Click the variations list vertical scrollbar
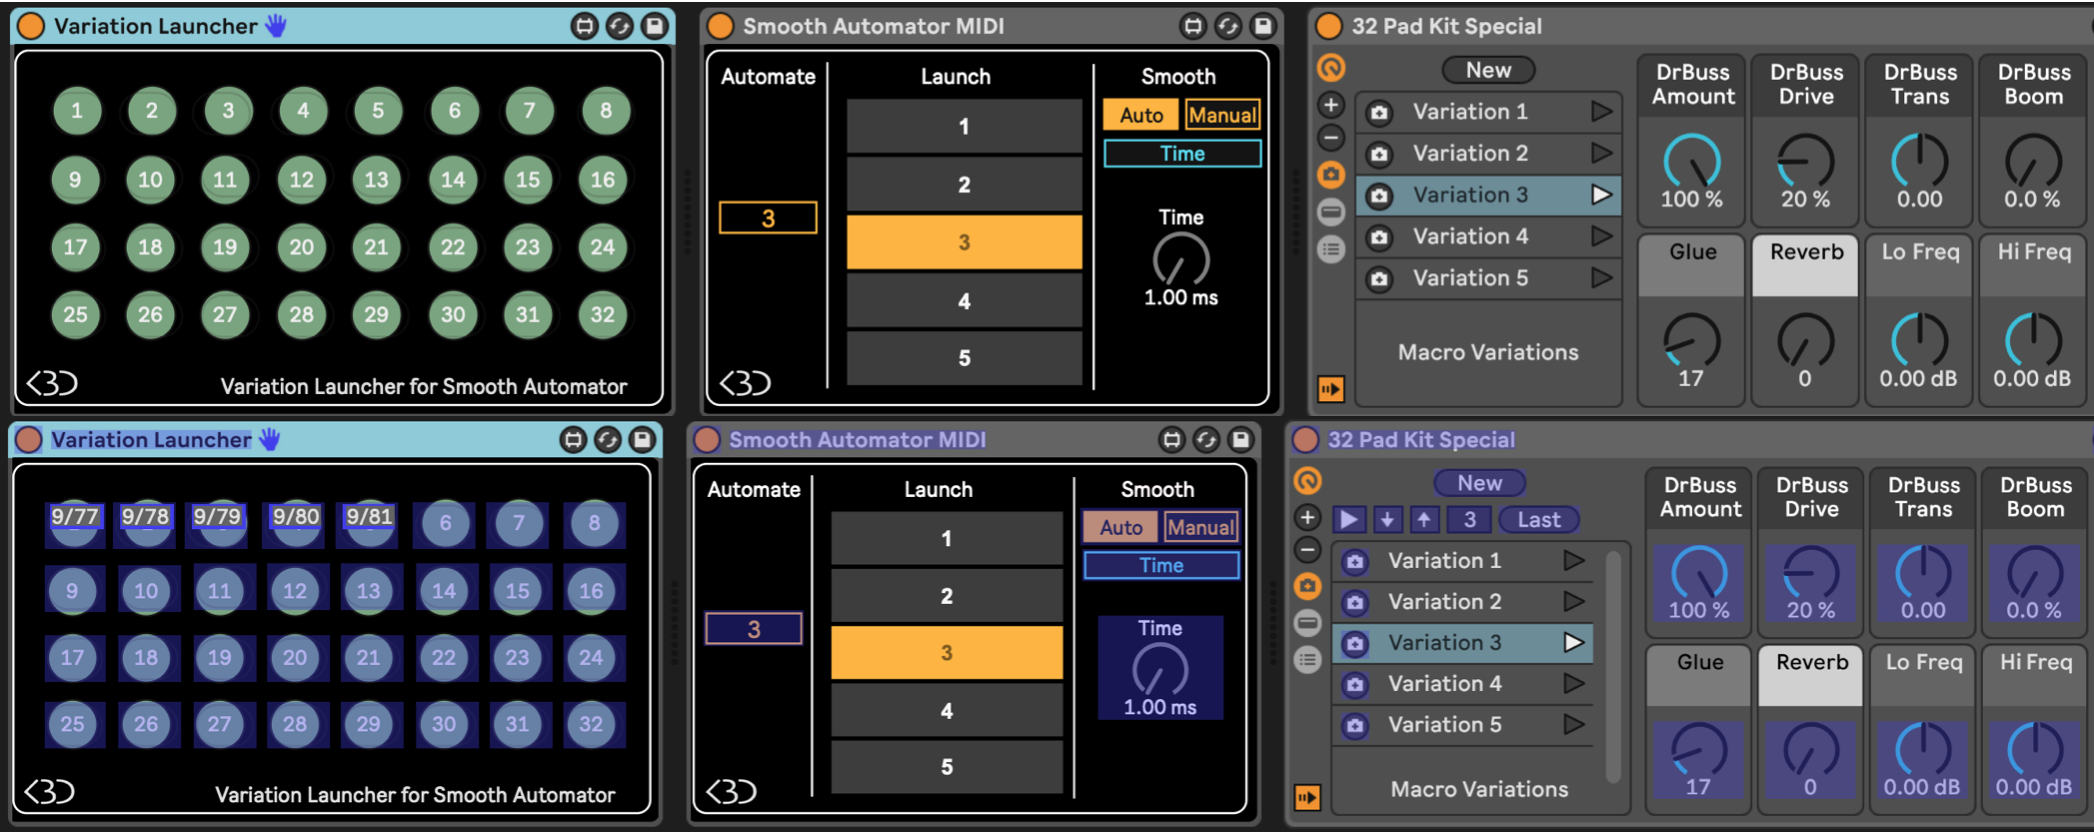 1612,665
